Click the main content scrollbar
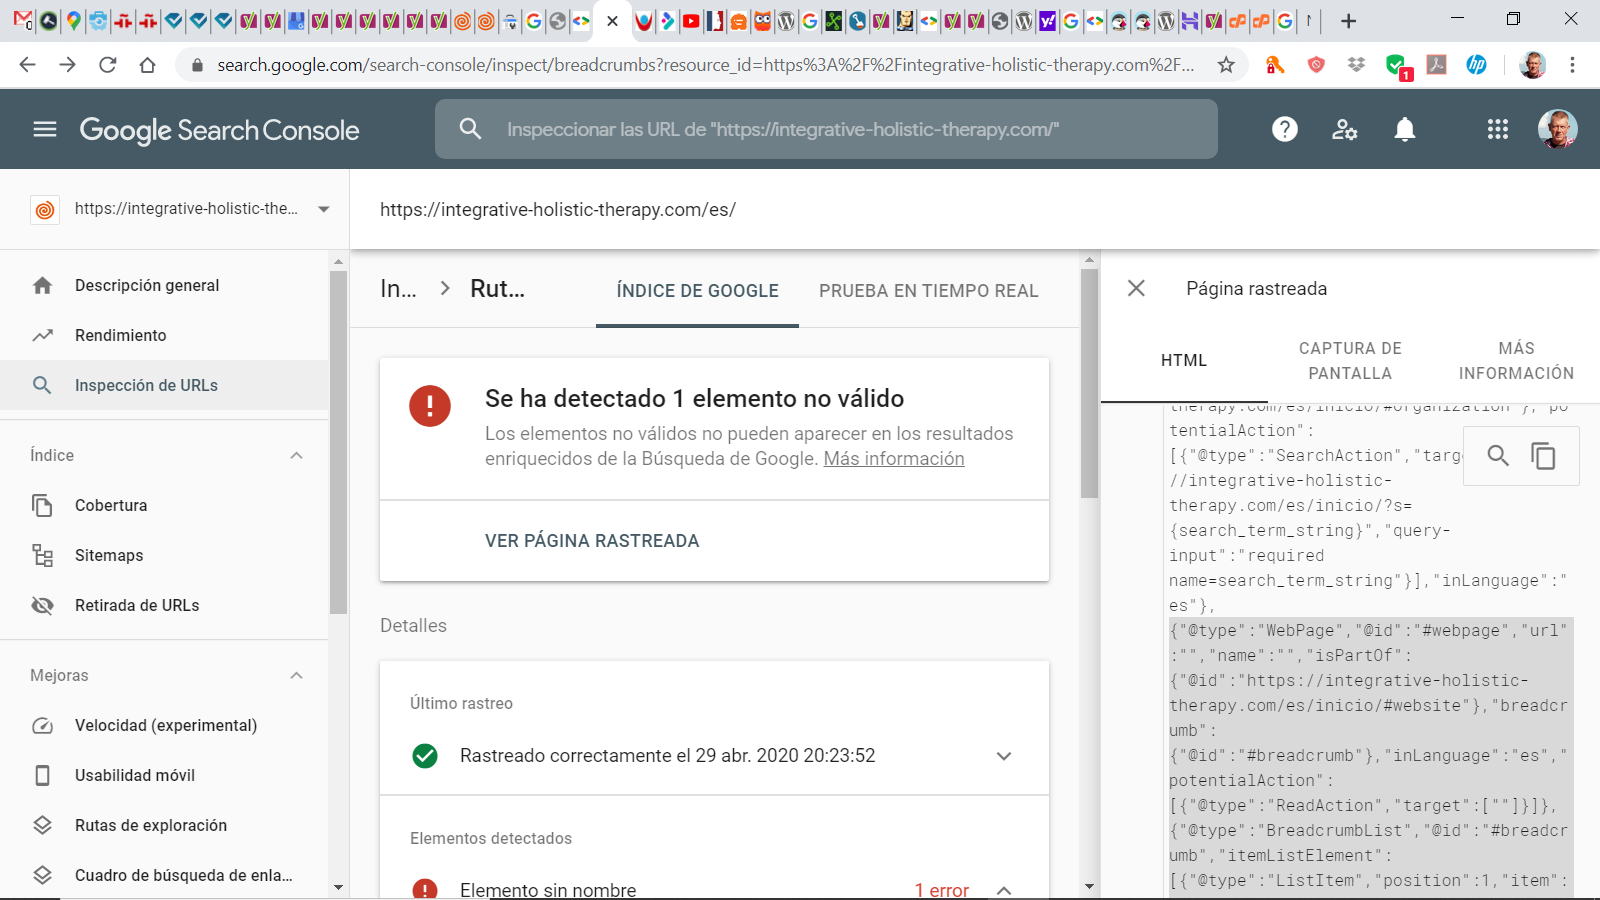 [x=1089, y=383]
